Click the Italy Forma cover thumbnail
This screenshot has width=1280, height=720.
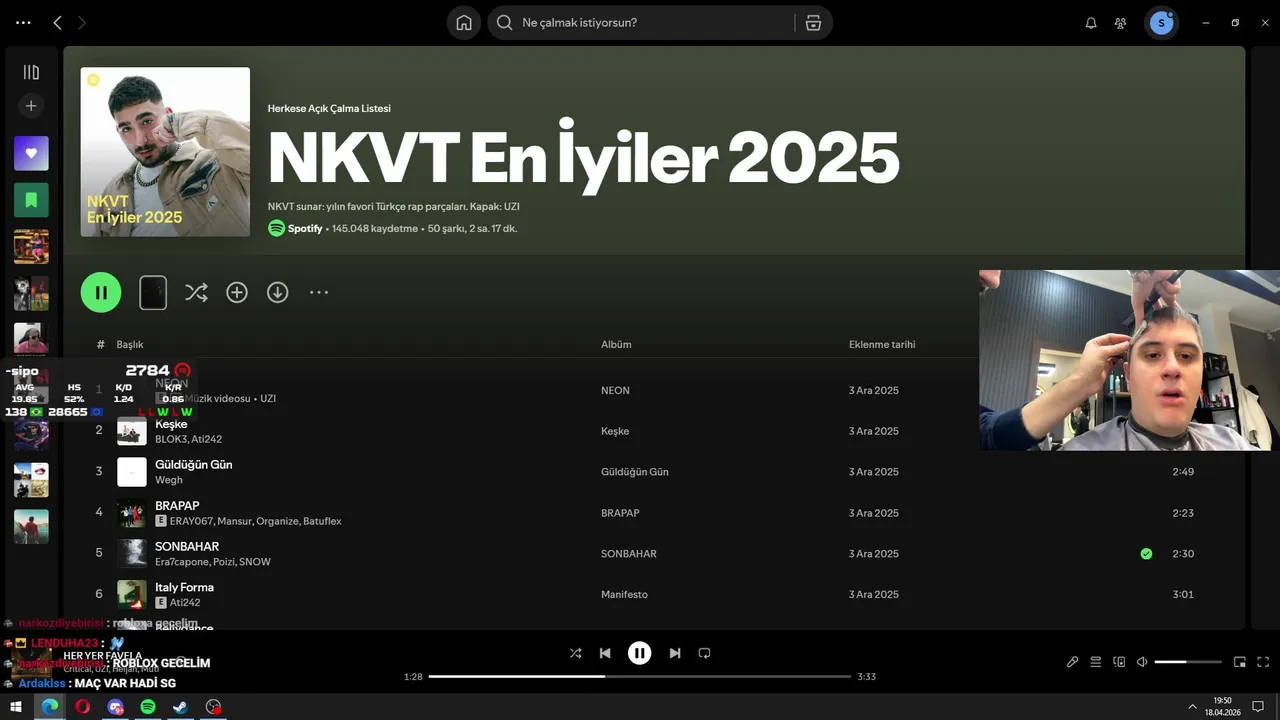tap(132, 595)
